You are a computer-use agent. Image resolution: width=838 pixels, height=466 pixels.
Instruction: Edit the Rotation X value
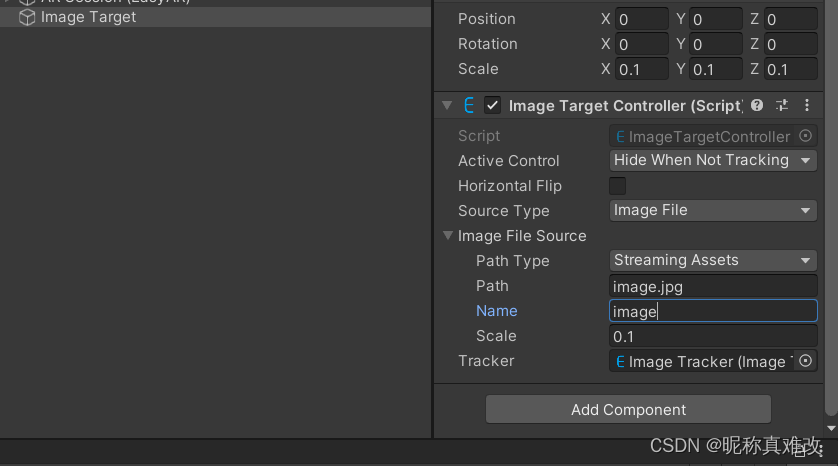[641, 44]
